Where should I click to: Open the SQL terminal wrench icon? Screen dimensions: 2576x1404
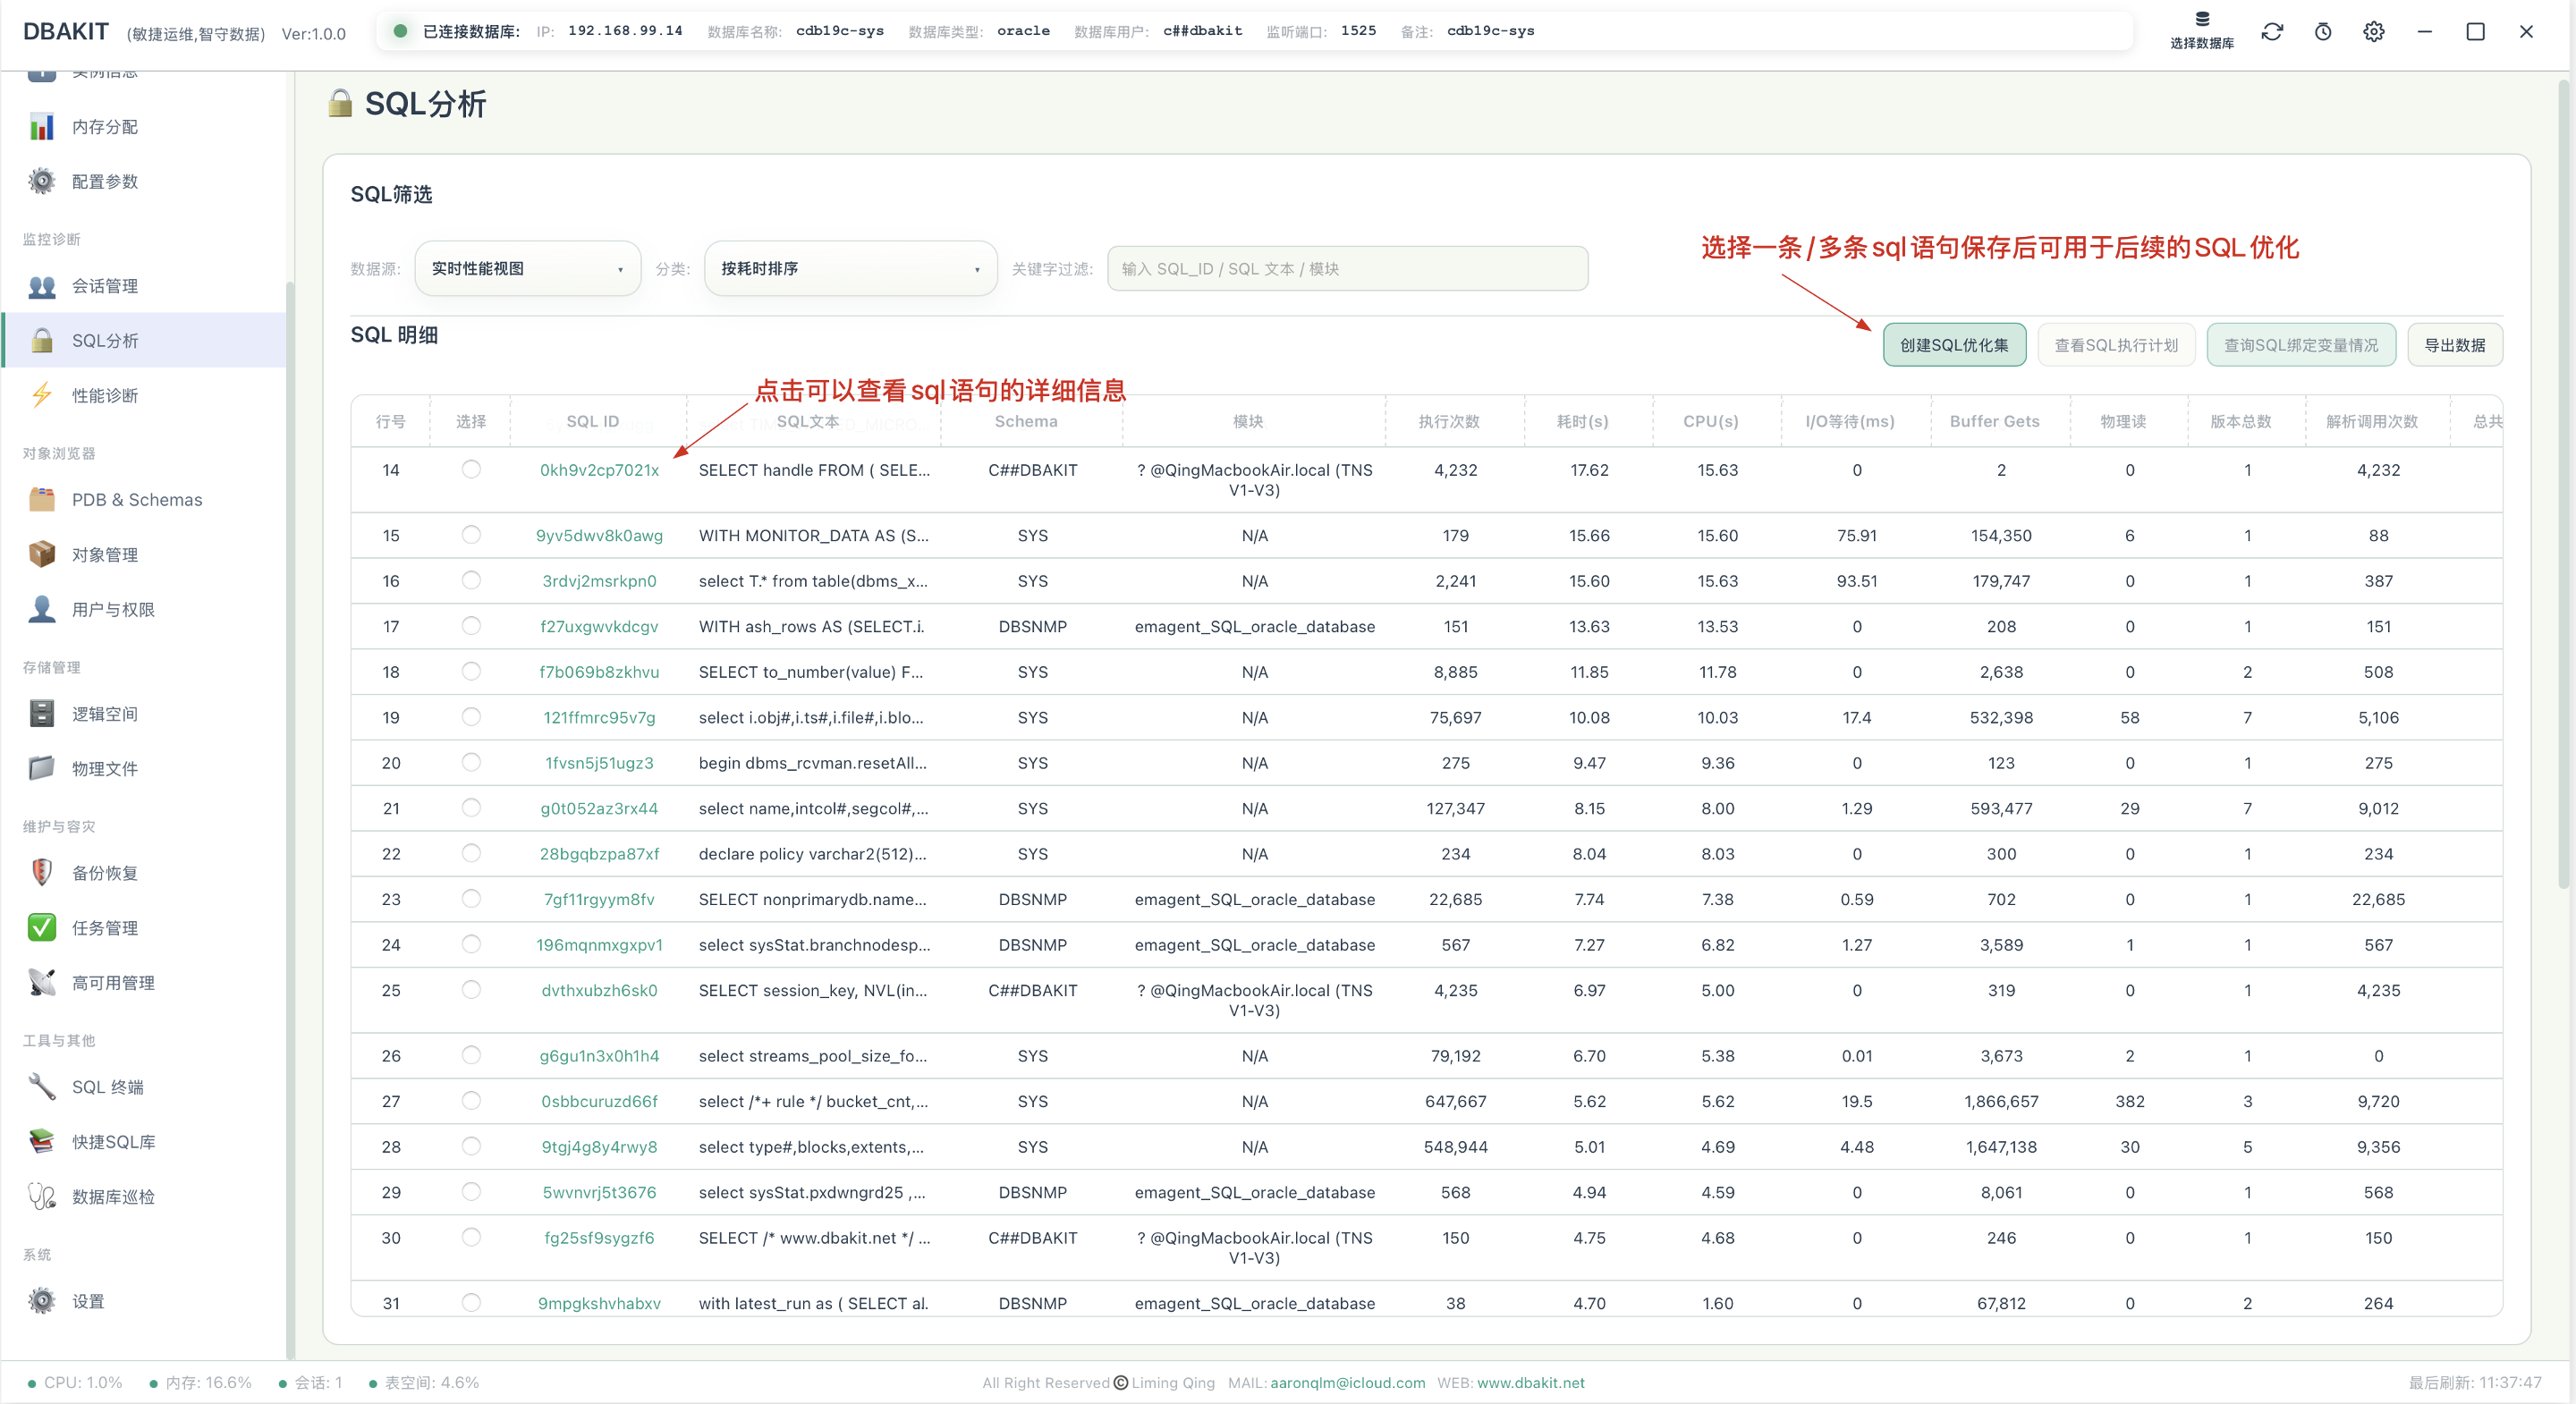point(41,1086)
